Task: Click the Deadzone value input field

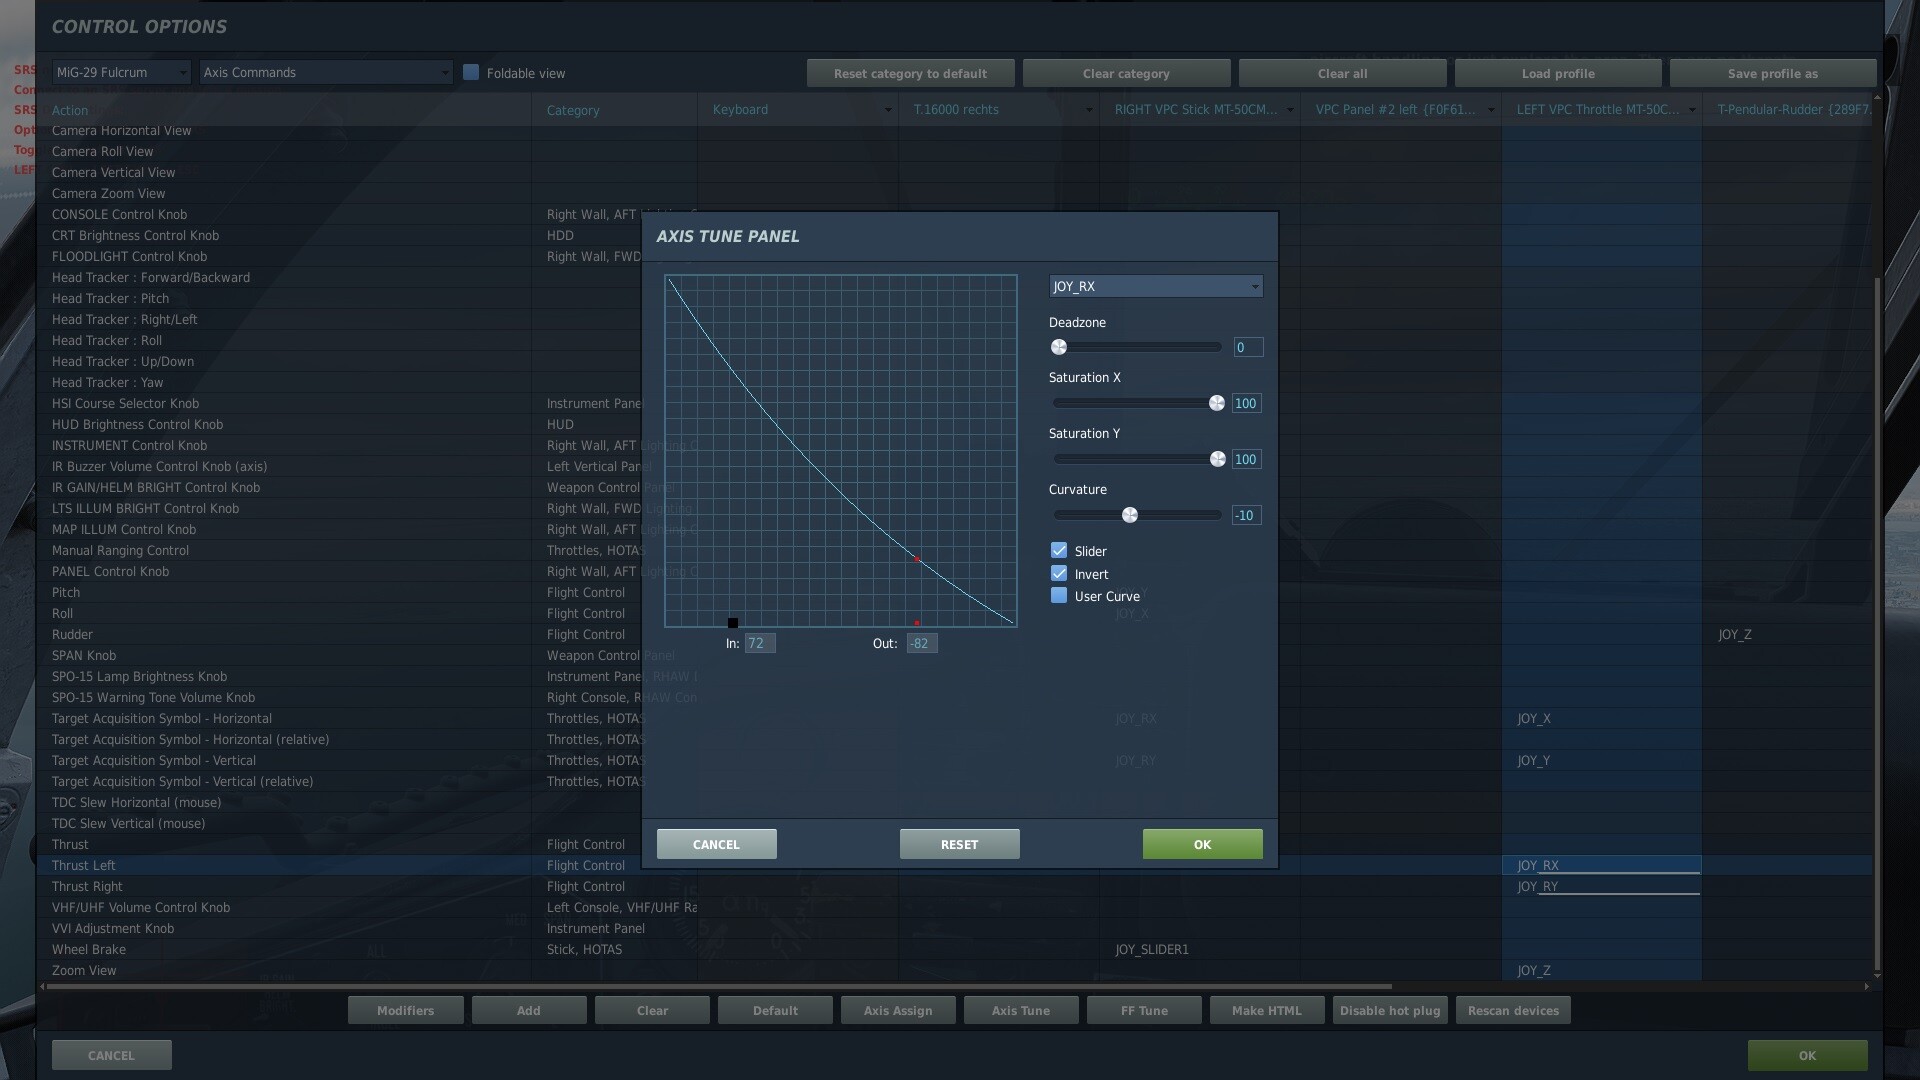Action: click(x=1247, y=347)
